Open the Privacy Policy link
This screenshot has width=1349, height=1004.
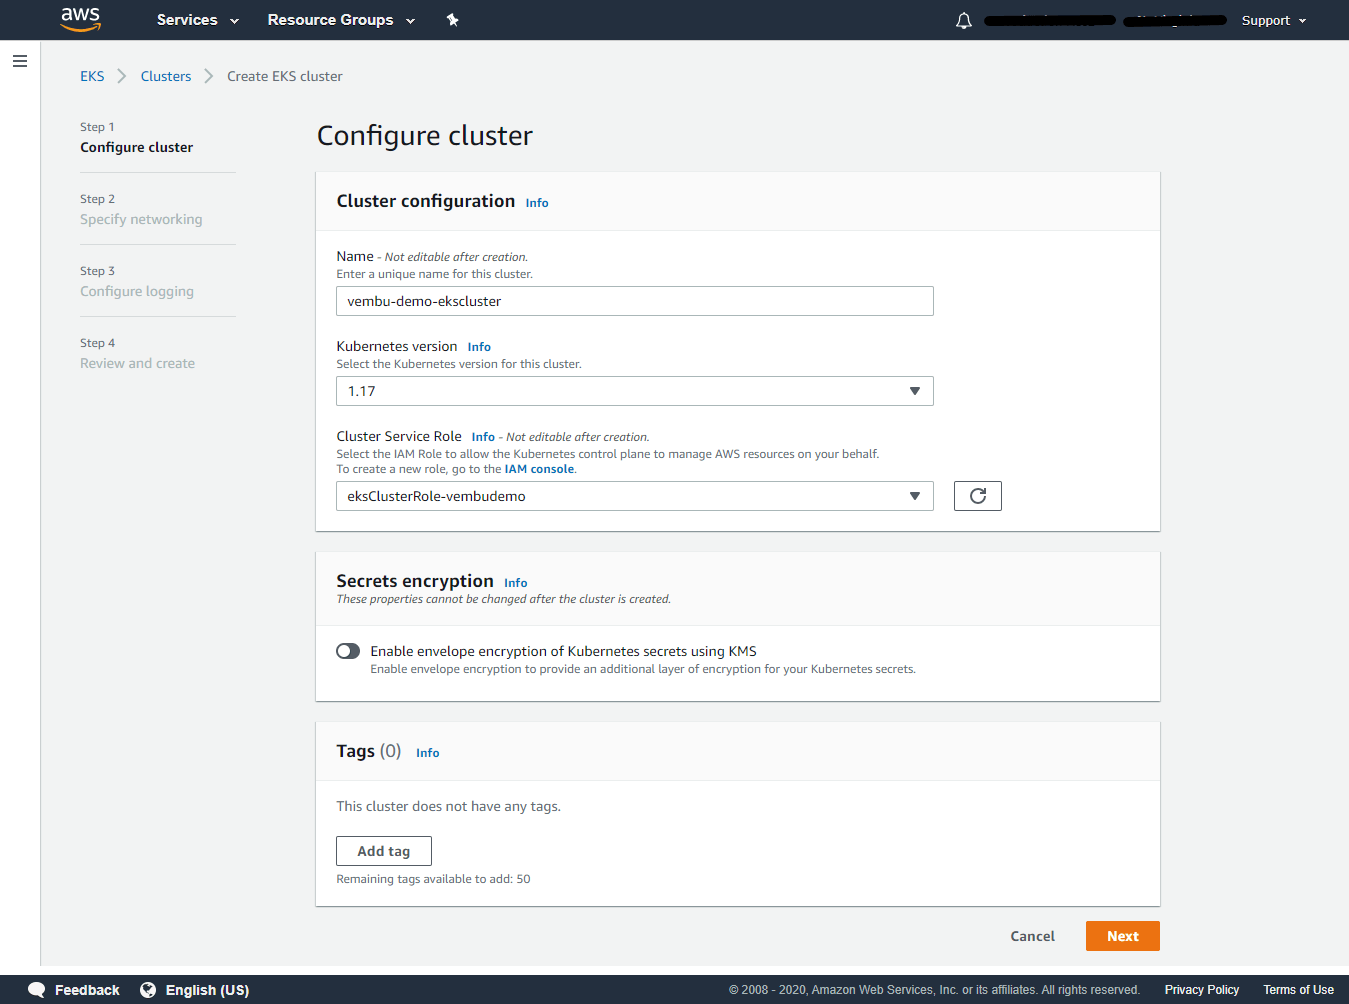point(1202,990)
